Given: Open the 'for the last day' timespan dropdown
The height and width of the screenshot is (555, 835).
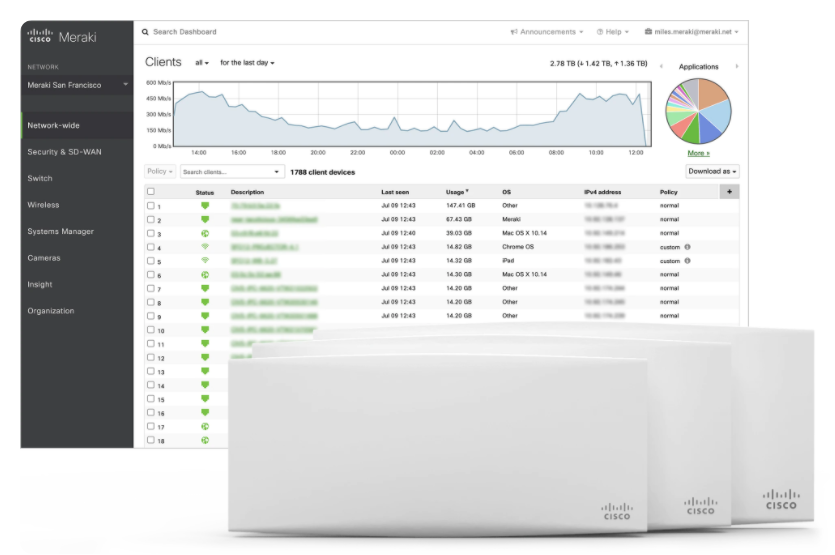Looking at the screenshot, I should [x=247, y=63].
